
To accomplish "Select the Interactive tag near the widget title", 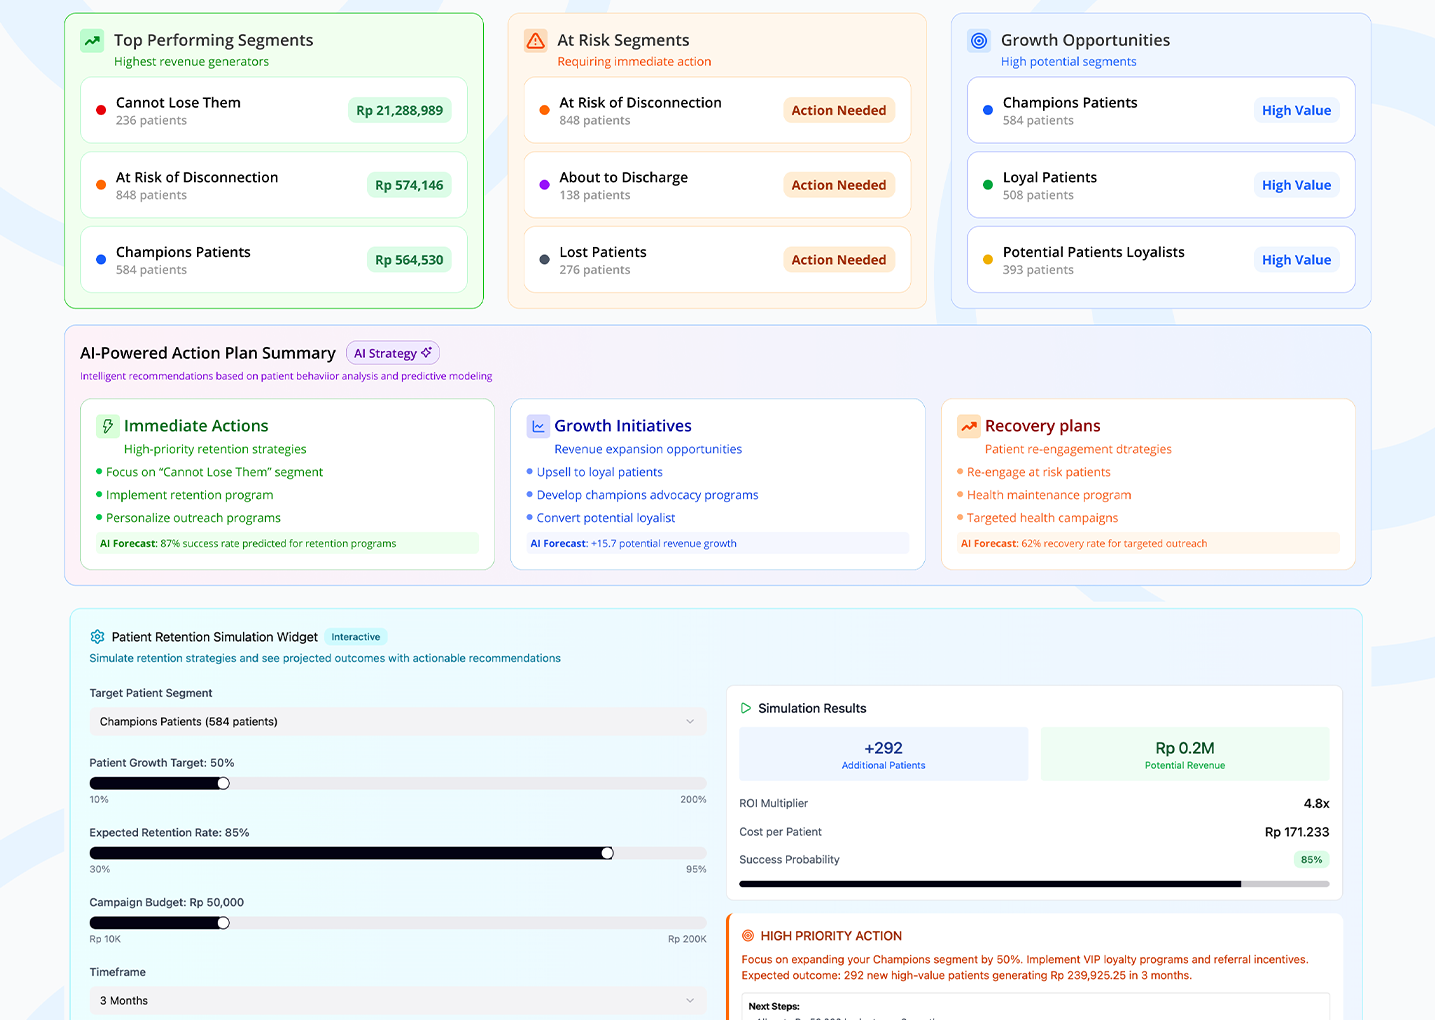I will 355,636.
